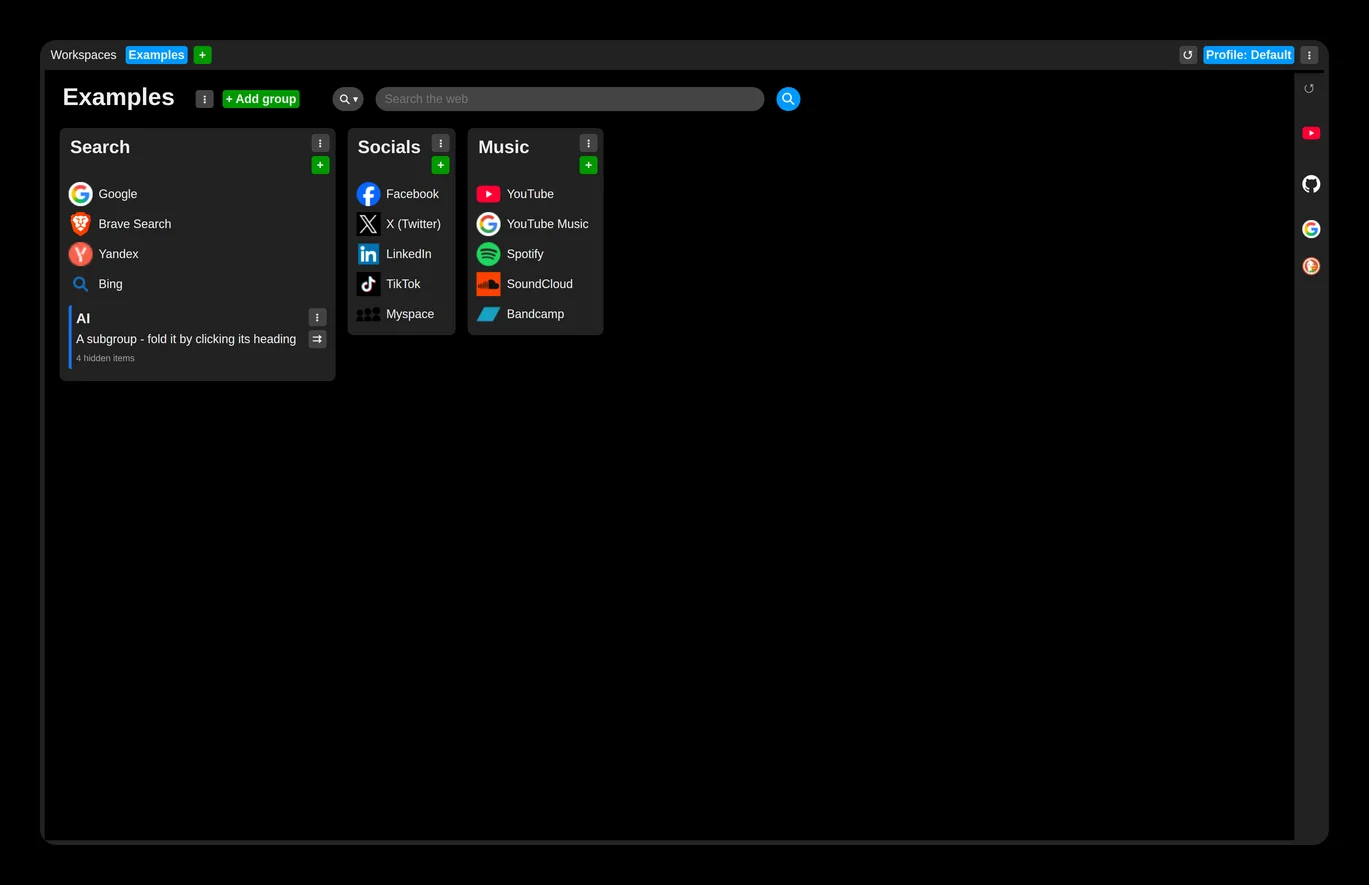Click the '4 hidden items' text

coord(105,358)
